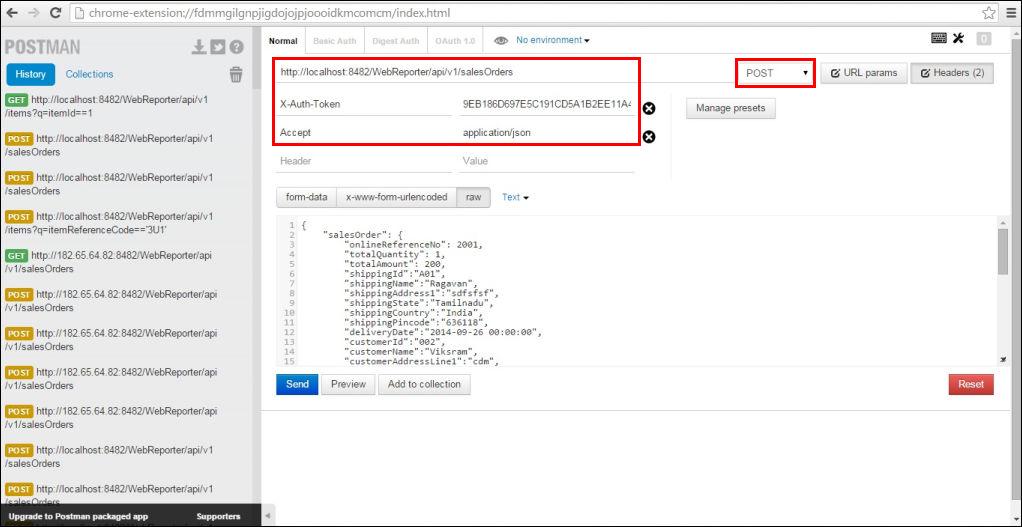Select the OAuth 1.0 tab
This screenshot has width=1022, height=527.
tap(455, 40)
